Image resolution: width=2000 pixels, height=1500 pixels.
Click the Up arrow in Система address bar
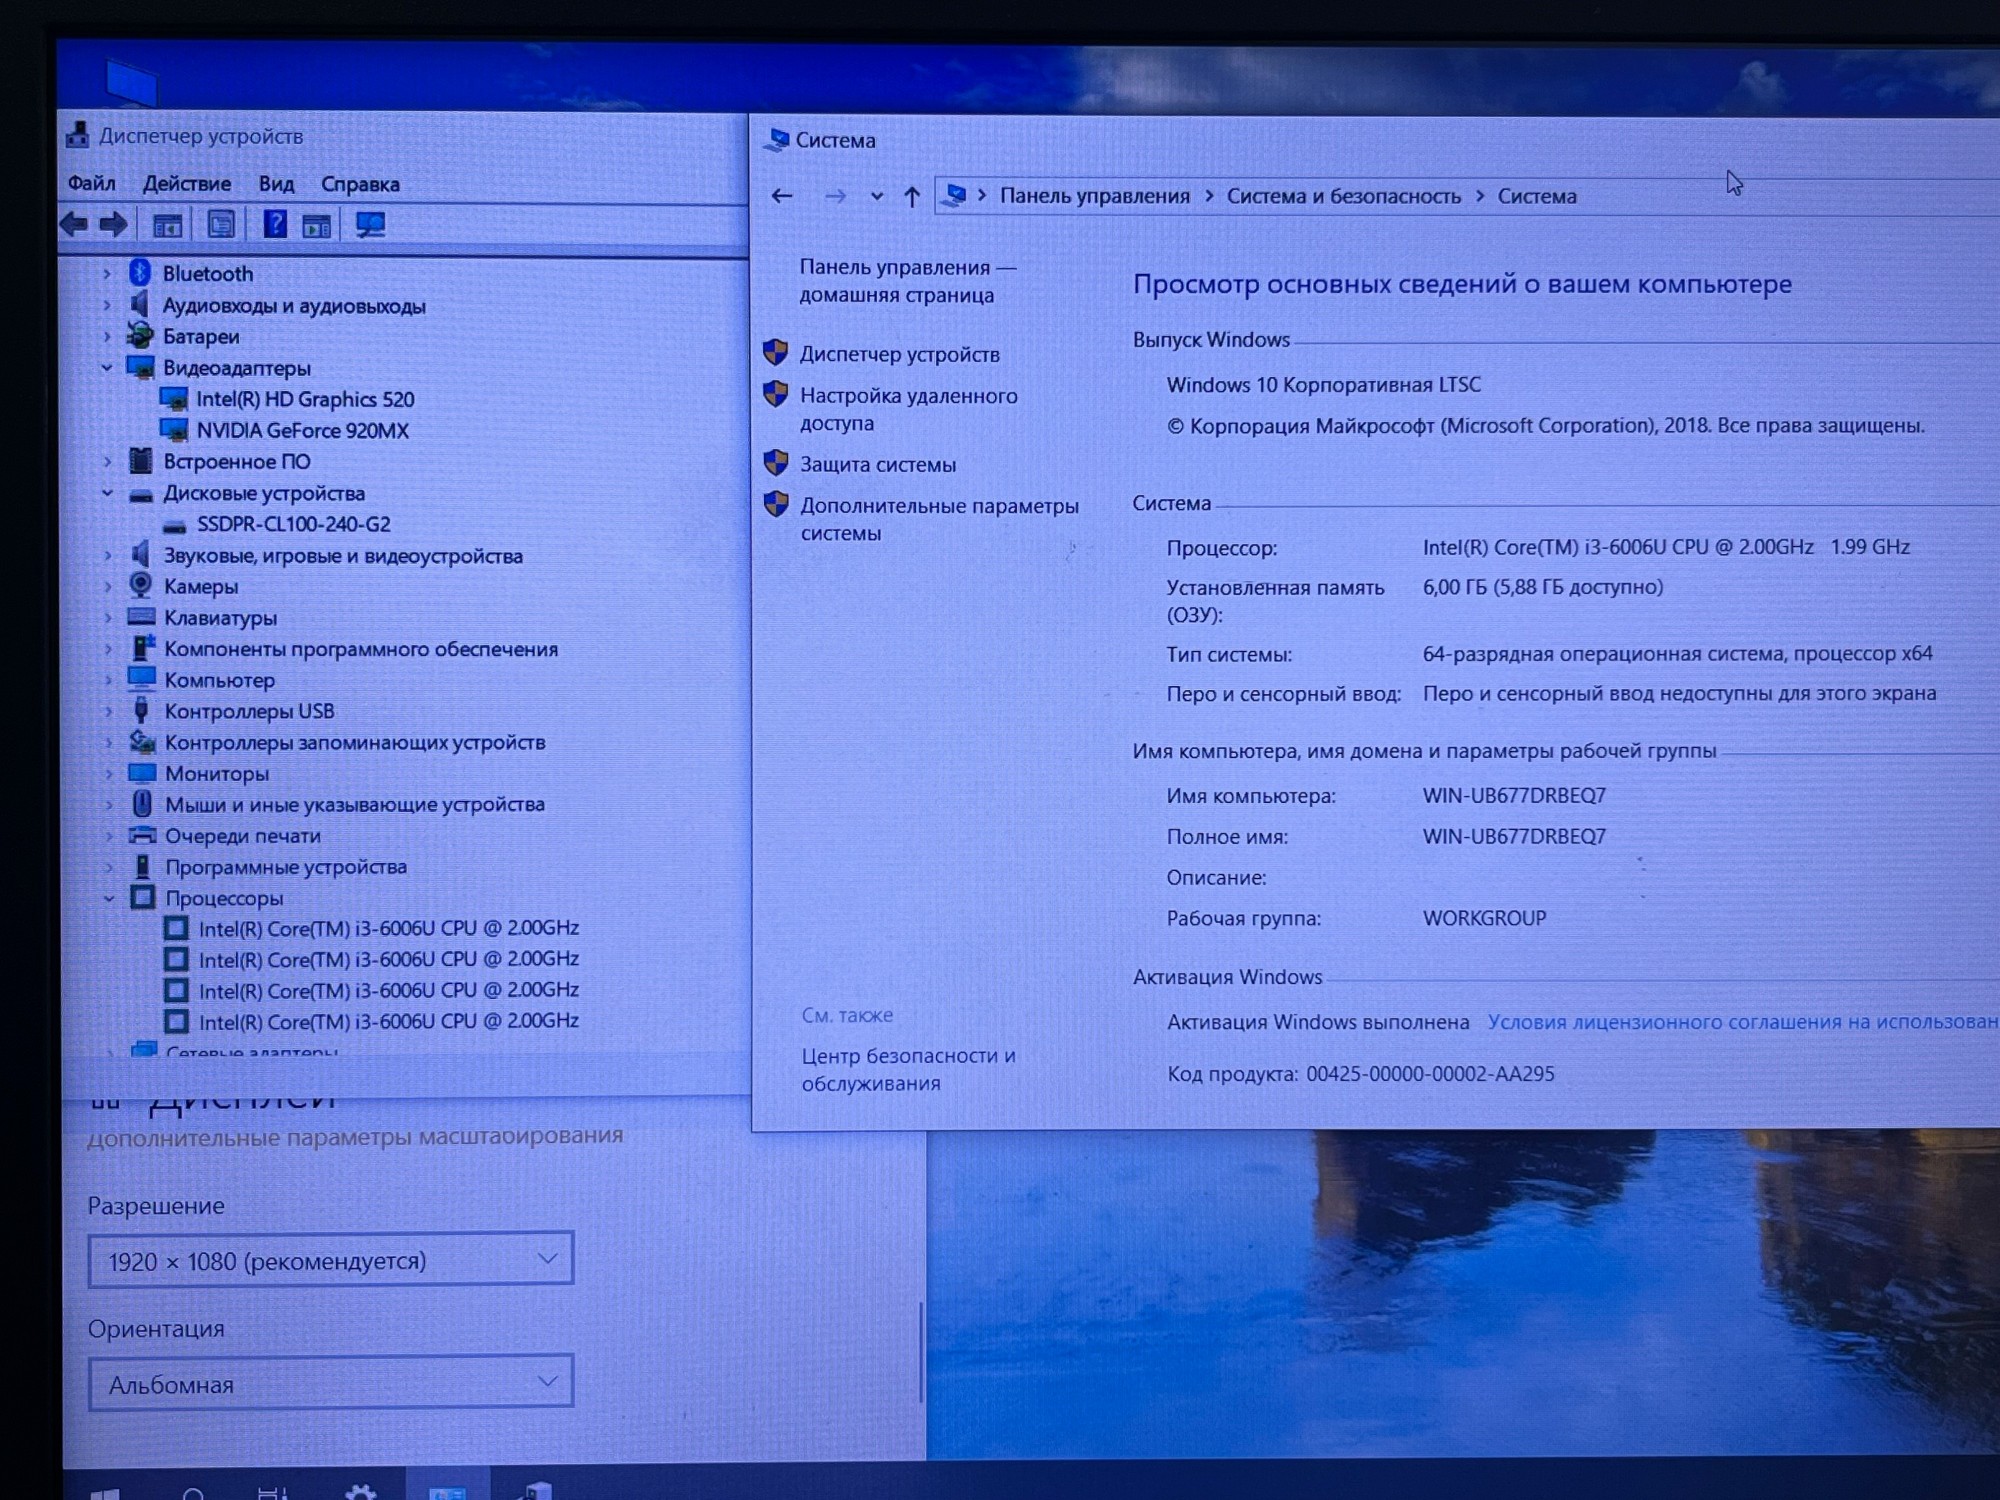pos(911,196)
